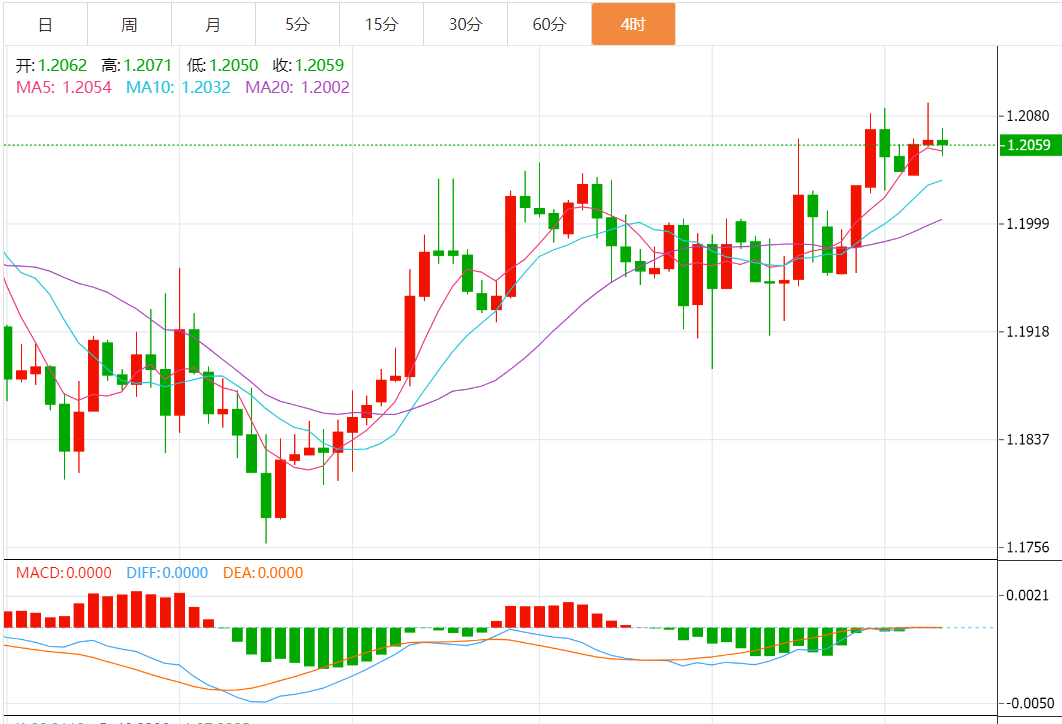Switch to the 5分 timeframe tab

click(x=297, y=24)
